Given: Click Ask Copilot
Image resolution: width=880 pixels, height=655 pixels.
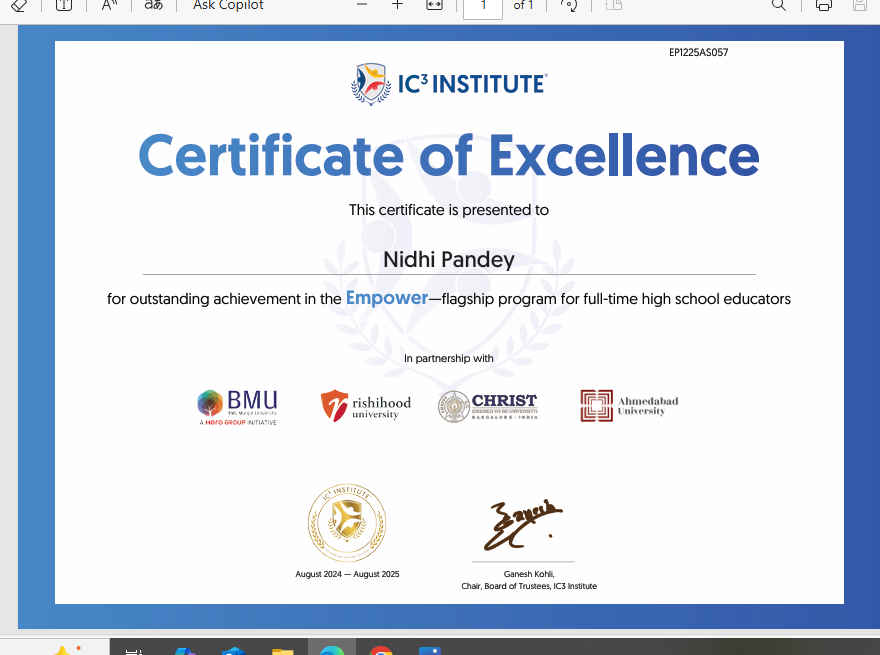Looking at the screenshot, I should [228, 5].
